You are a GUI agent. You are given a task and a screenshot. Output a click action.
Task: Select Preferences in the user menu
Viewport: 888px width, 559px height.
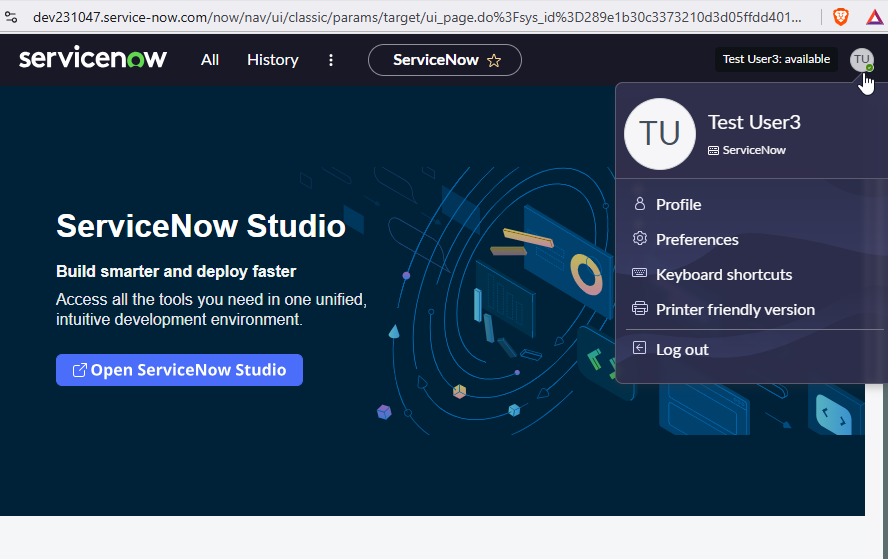pos(696,239)
